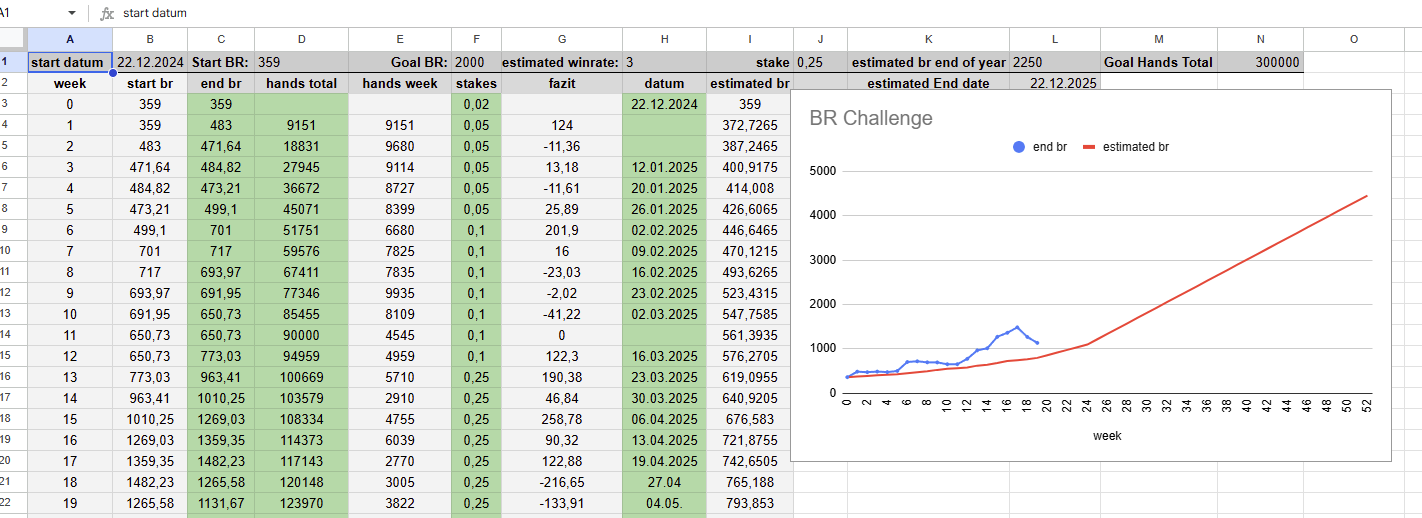
Task: Select column A header
Action: coord(70,39)
